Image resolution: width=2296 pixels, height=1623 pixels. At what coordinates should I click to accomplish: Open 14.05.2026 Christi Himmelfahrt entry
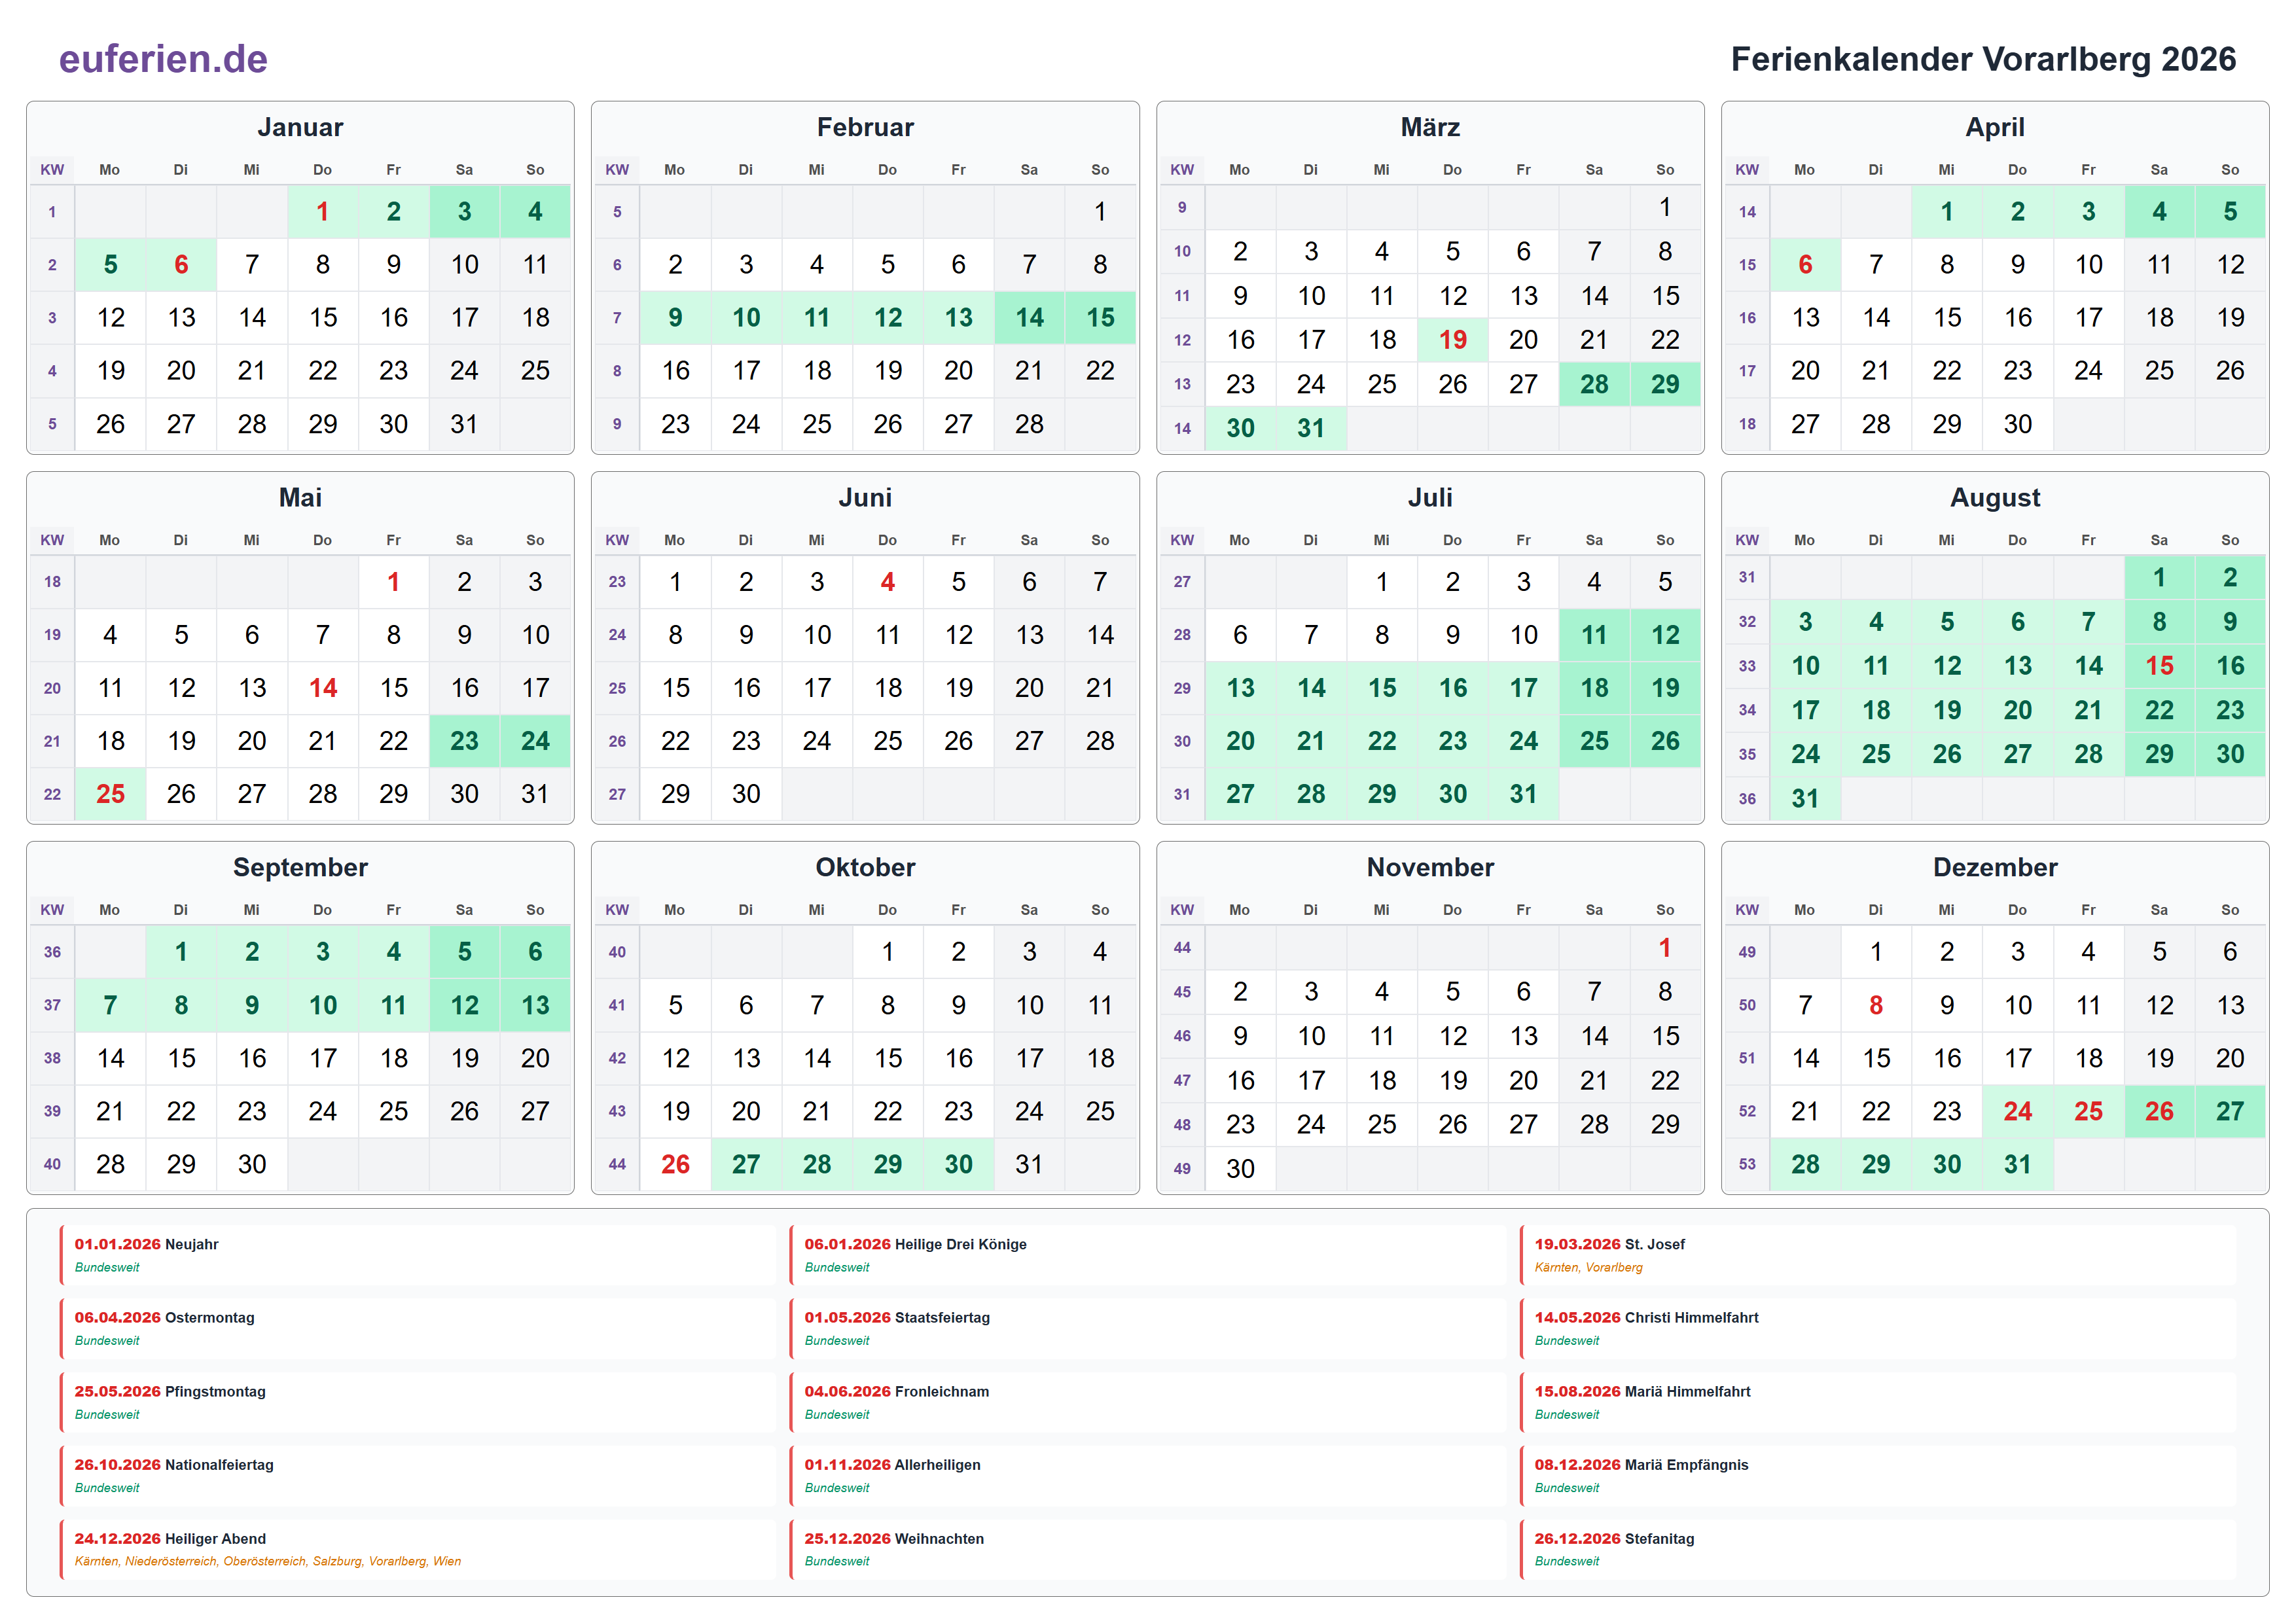click(x=1877, y=1329)
